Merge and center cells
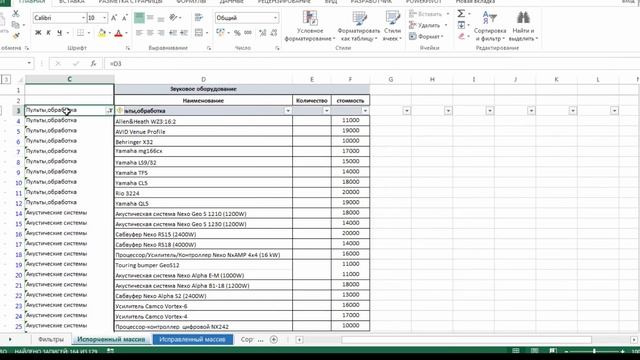 (x=199, y=33)
